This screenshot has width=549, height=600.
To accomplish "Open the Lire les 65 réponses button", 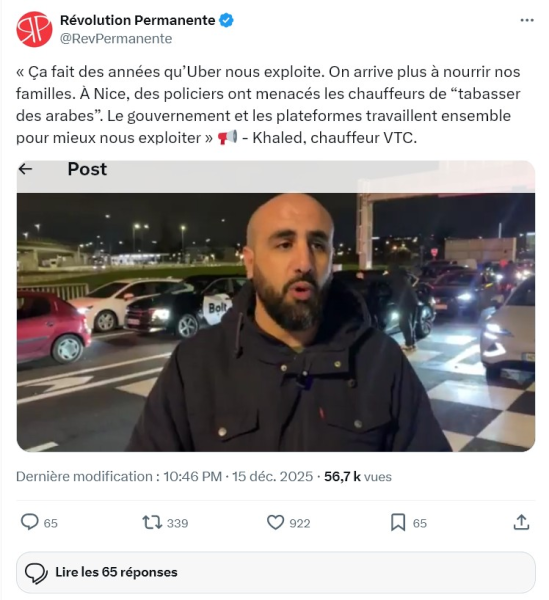I will point(275,572).
